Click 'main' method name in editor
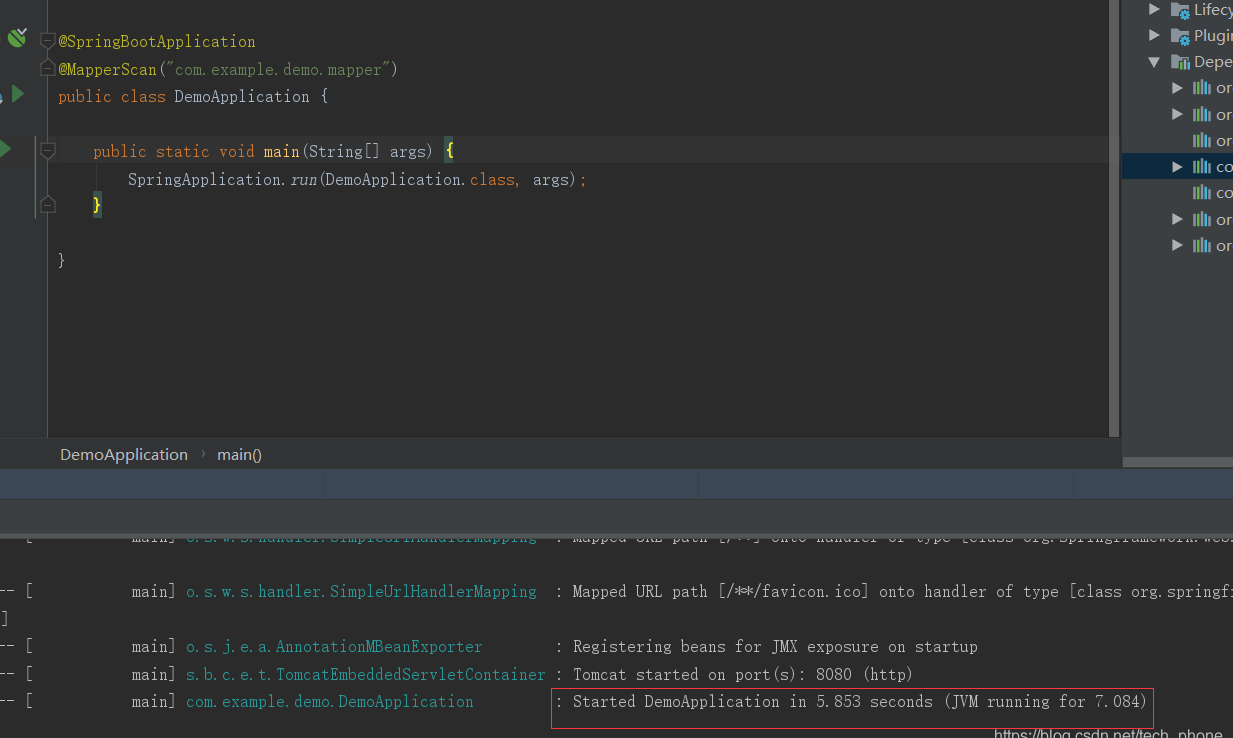This screenshot has height=738, width=1233. pos(281,151)
